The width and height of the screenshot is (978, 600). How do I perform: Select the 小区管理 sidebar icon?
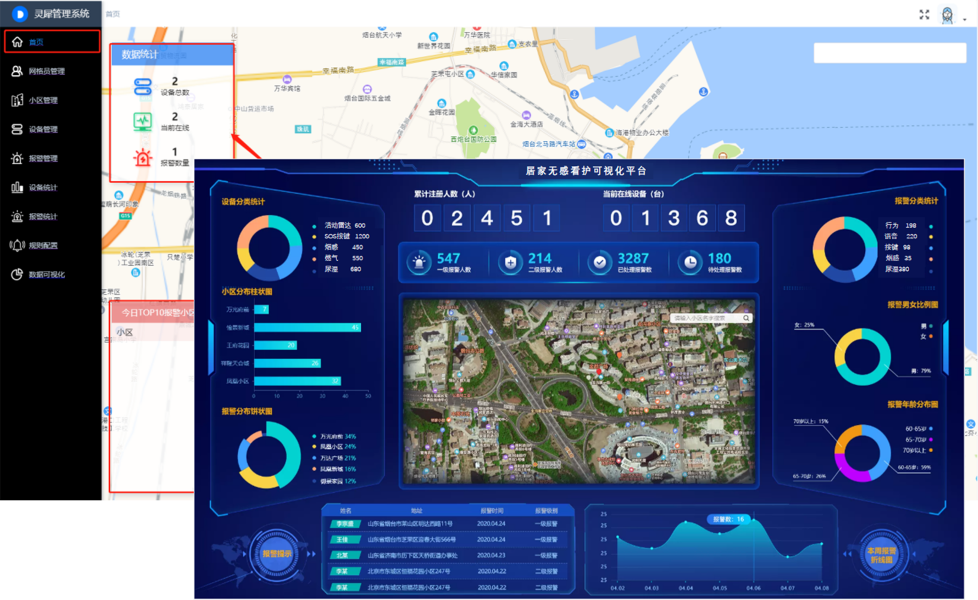[17, 100]
